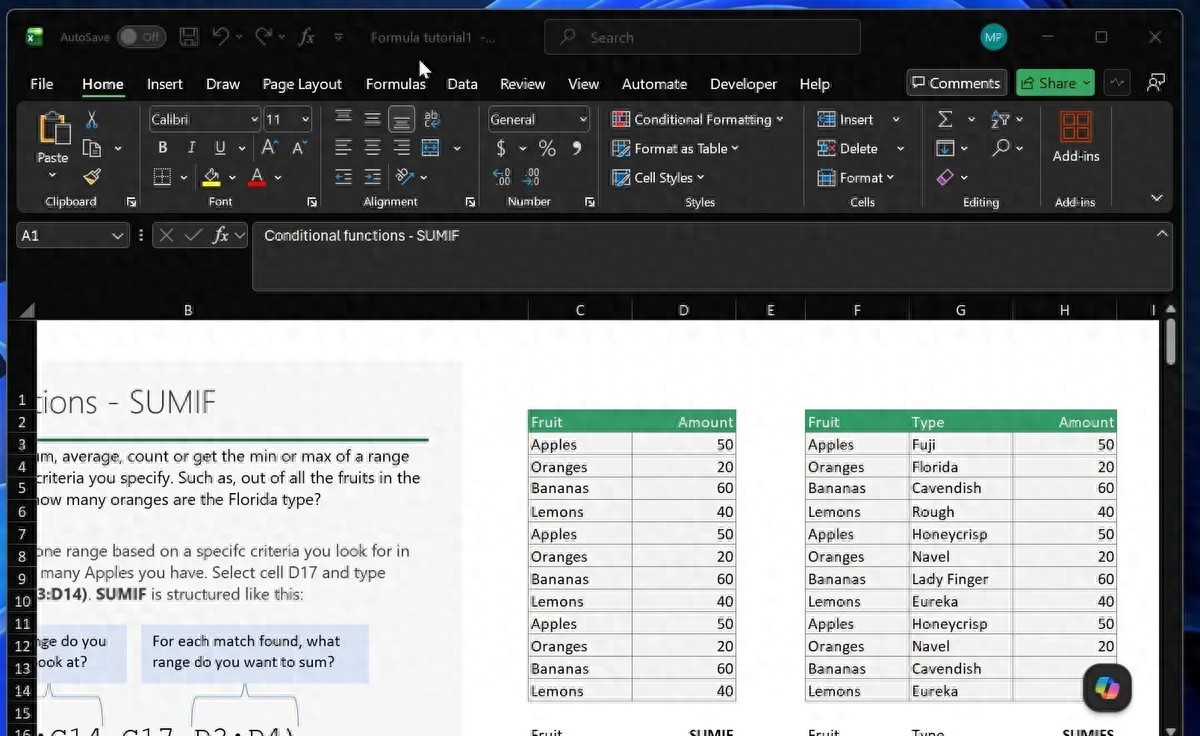1200x736 pixels.
Task: Open the Name Box dropdown arrow
Action: (118, 236)
